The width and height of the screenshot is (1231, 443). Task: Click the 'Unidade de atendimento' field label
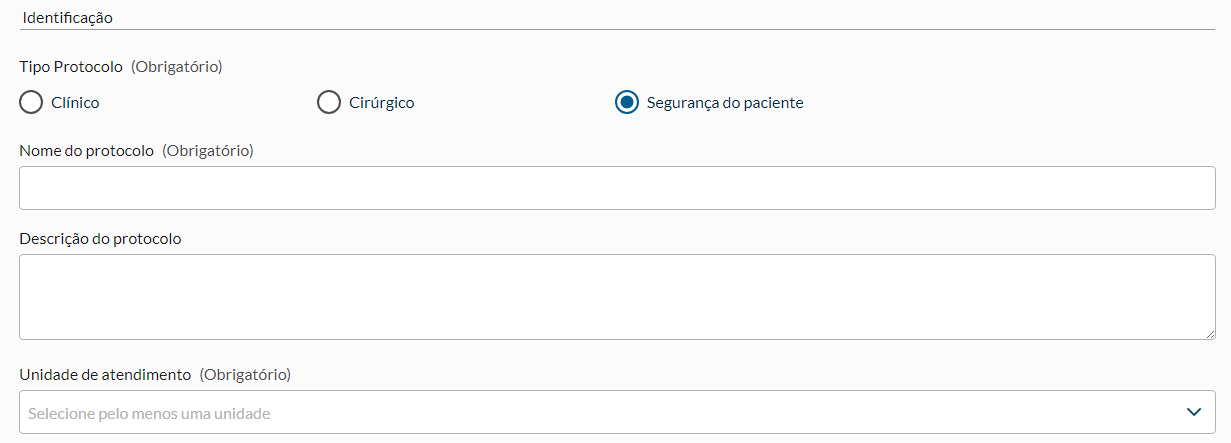click(x=105, y=374)
